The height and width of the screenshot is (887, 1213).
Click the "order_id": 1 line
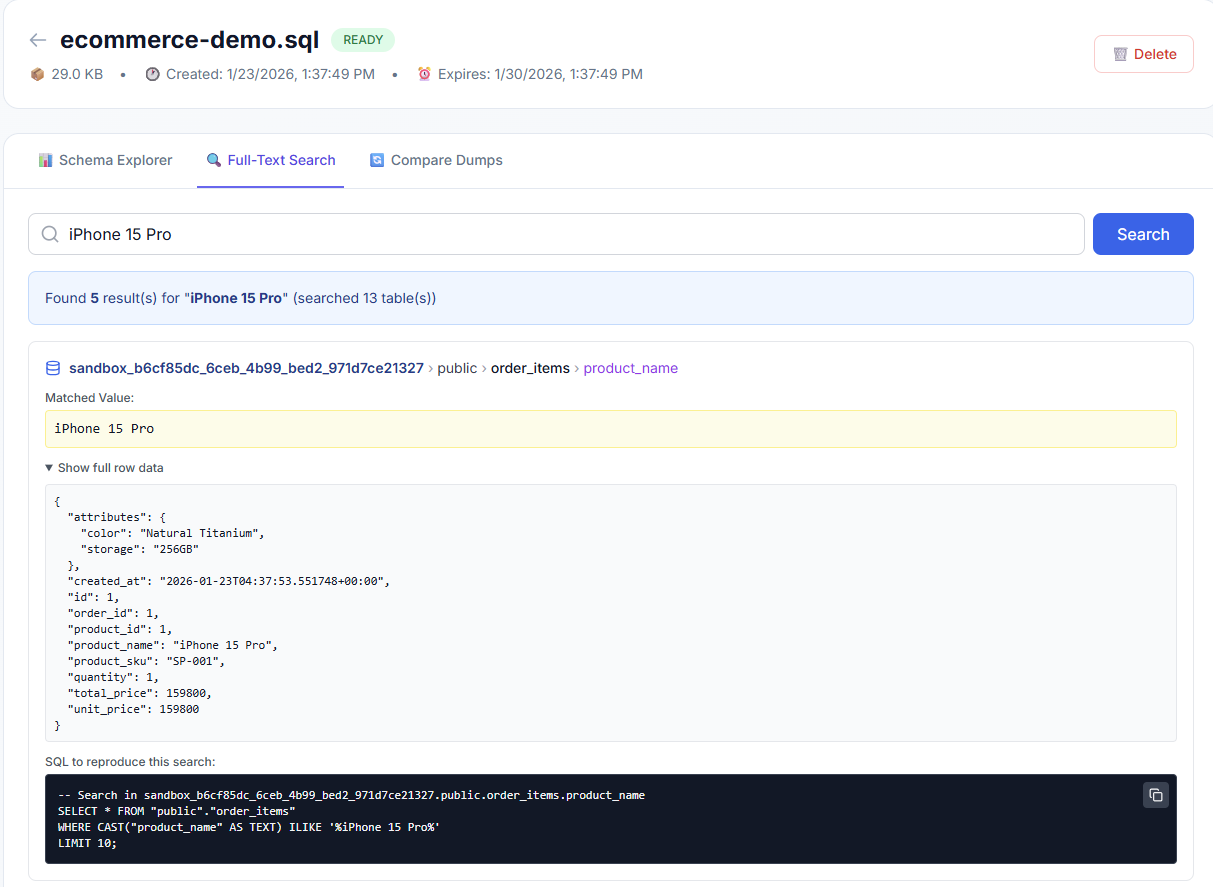click(113, 613)
